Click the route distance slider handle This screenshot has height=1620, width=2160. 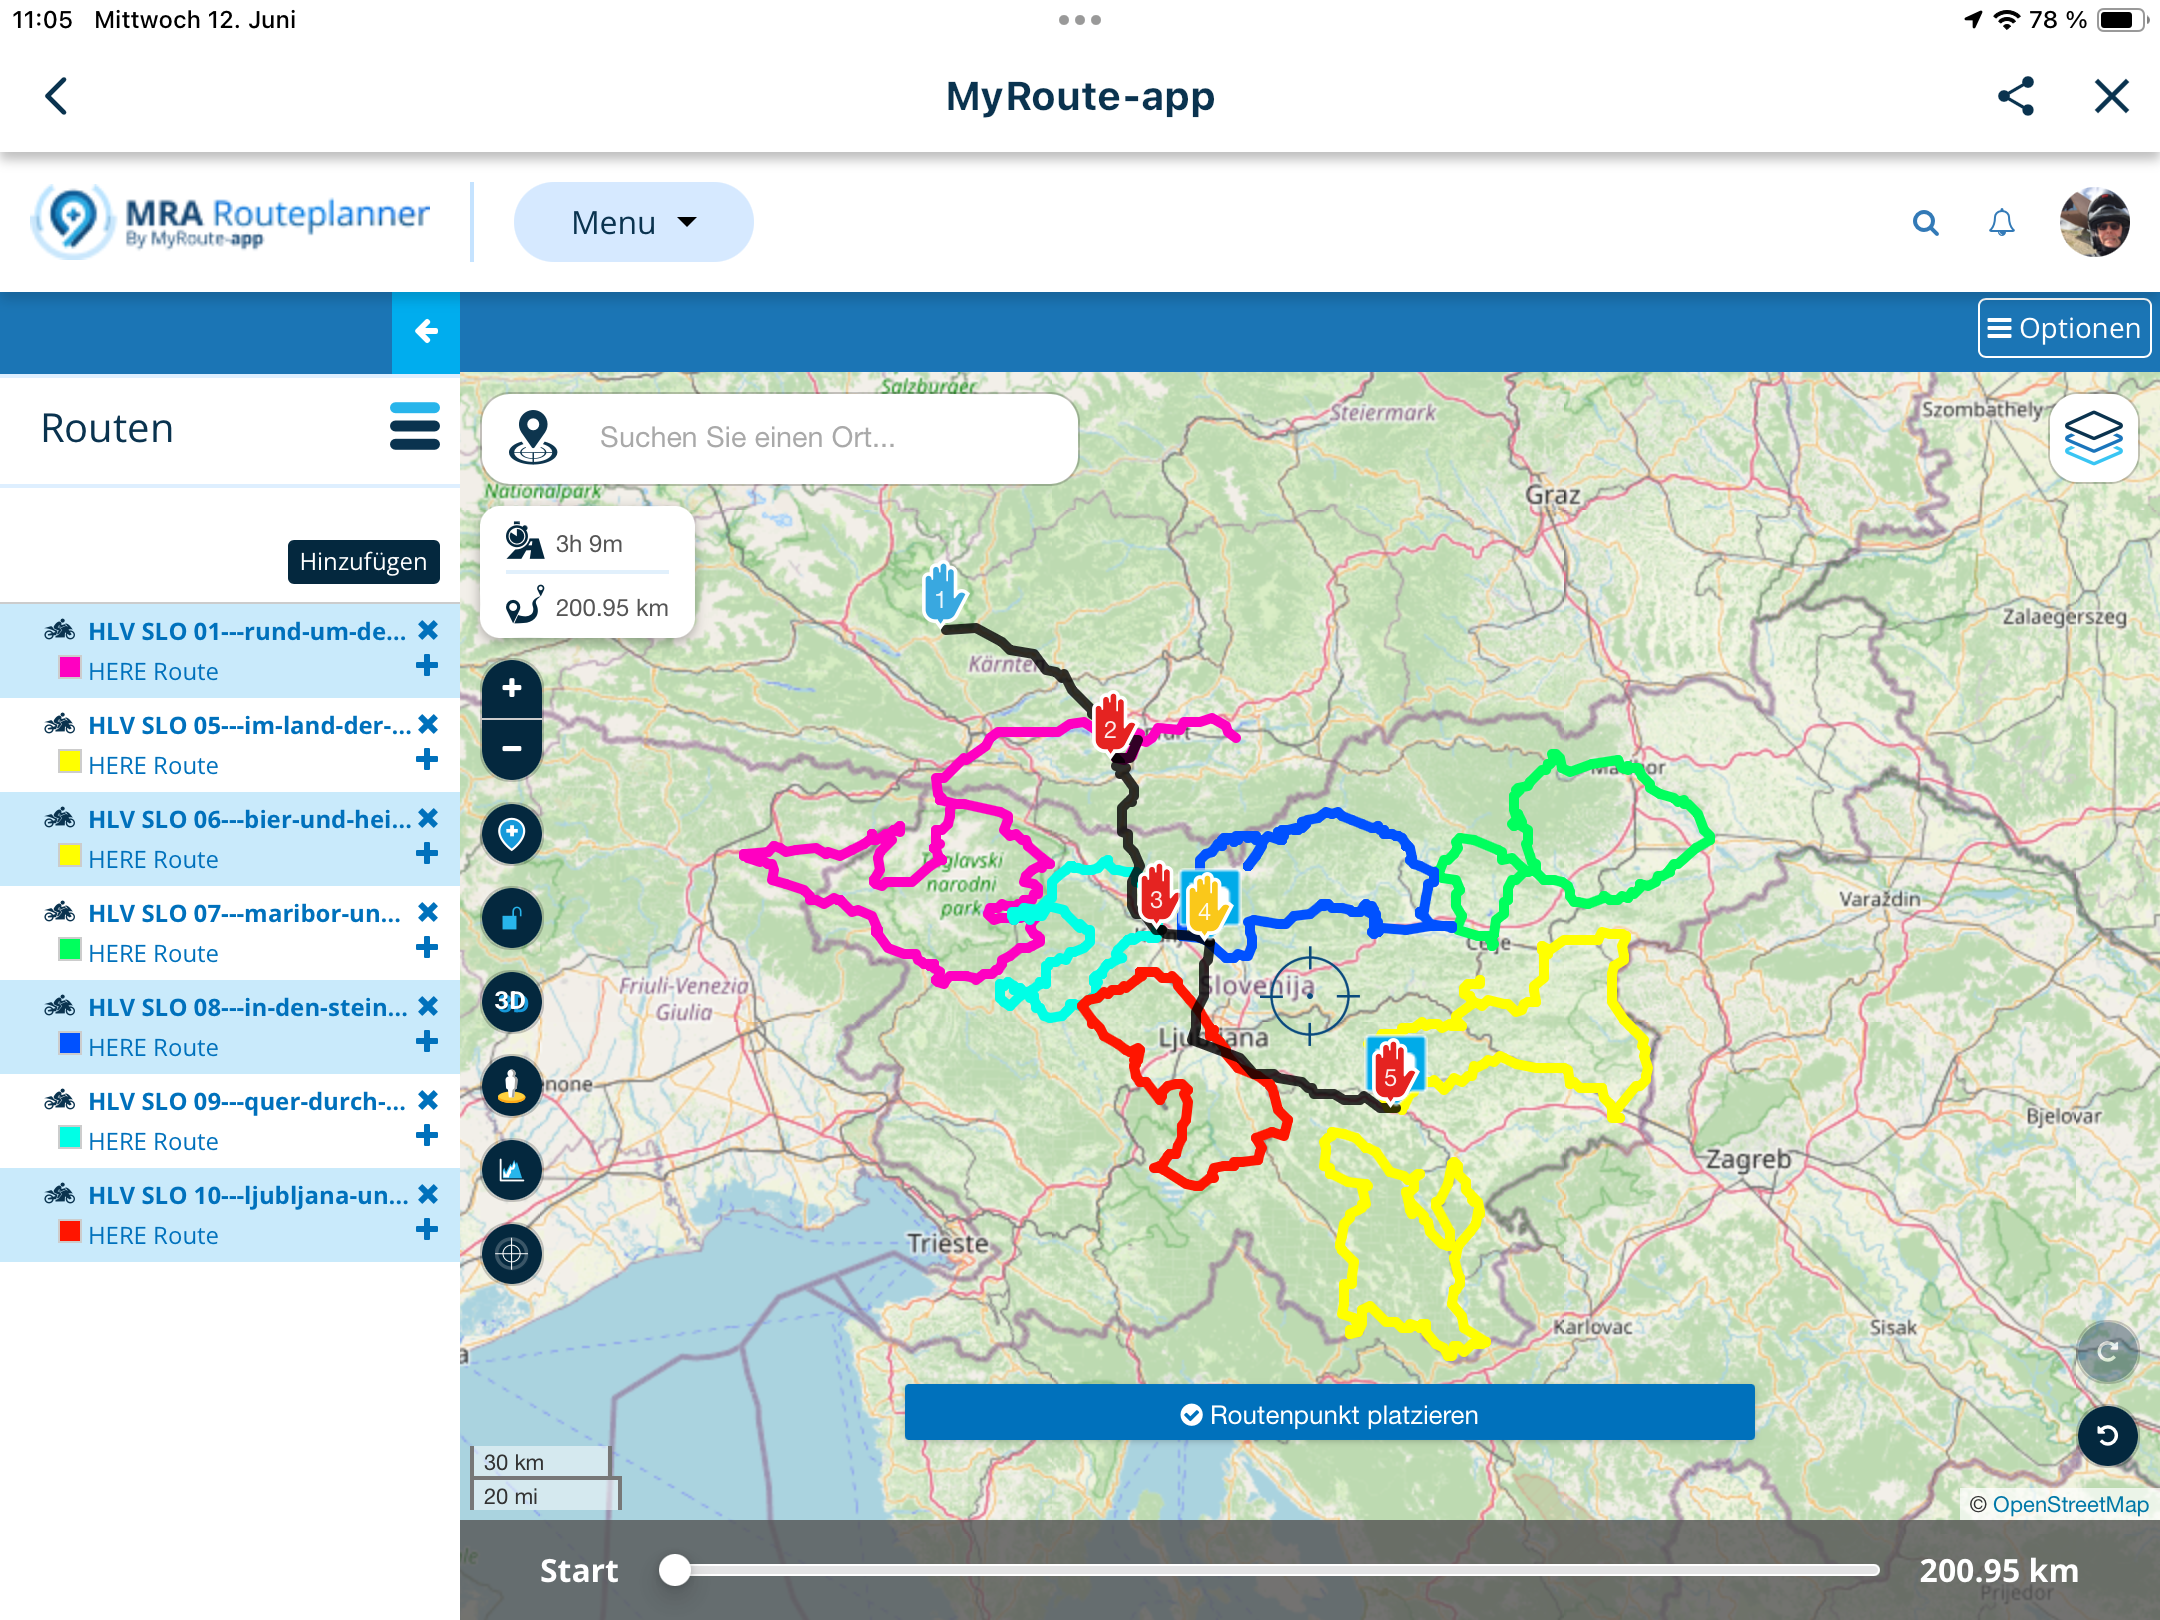(675, 1570)
